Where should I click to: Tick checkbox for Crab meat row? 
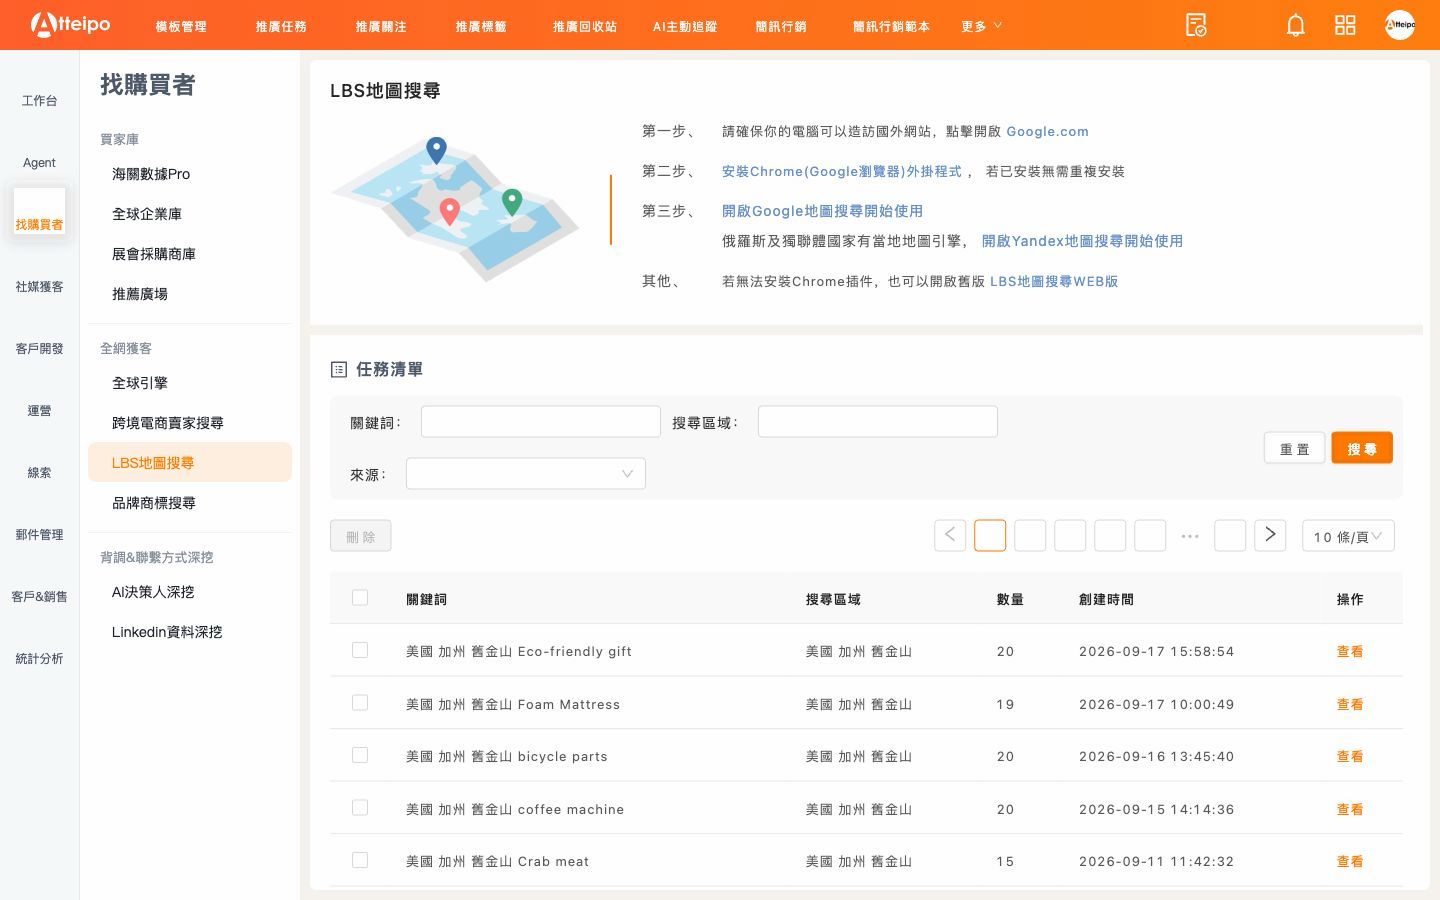click(x=360, y=860)
